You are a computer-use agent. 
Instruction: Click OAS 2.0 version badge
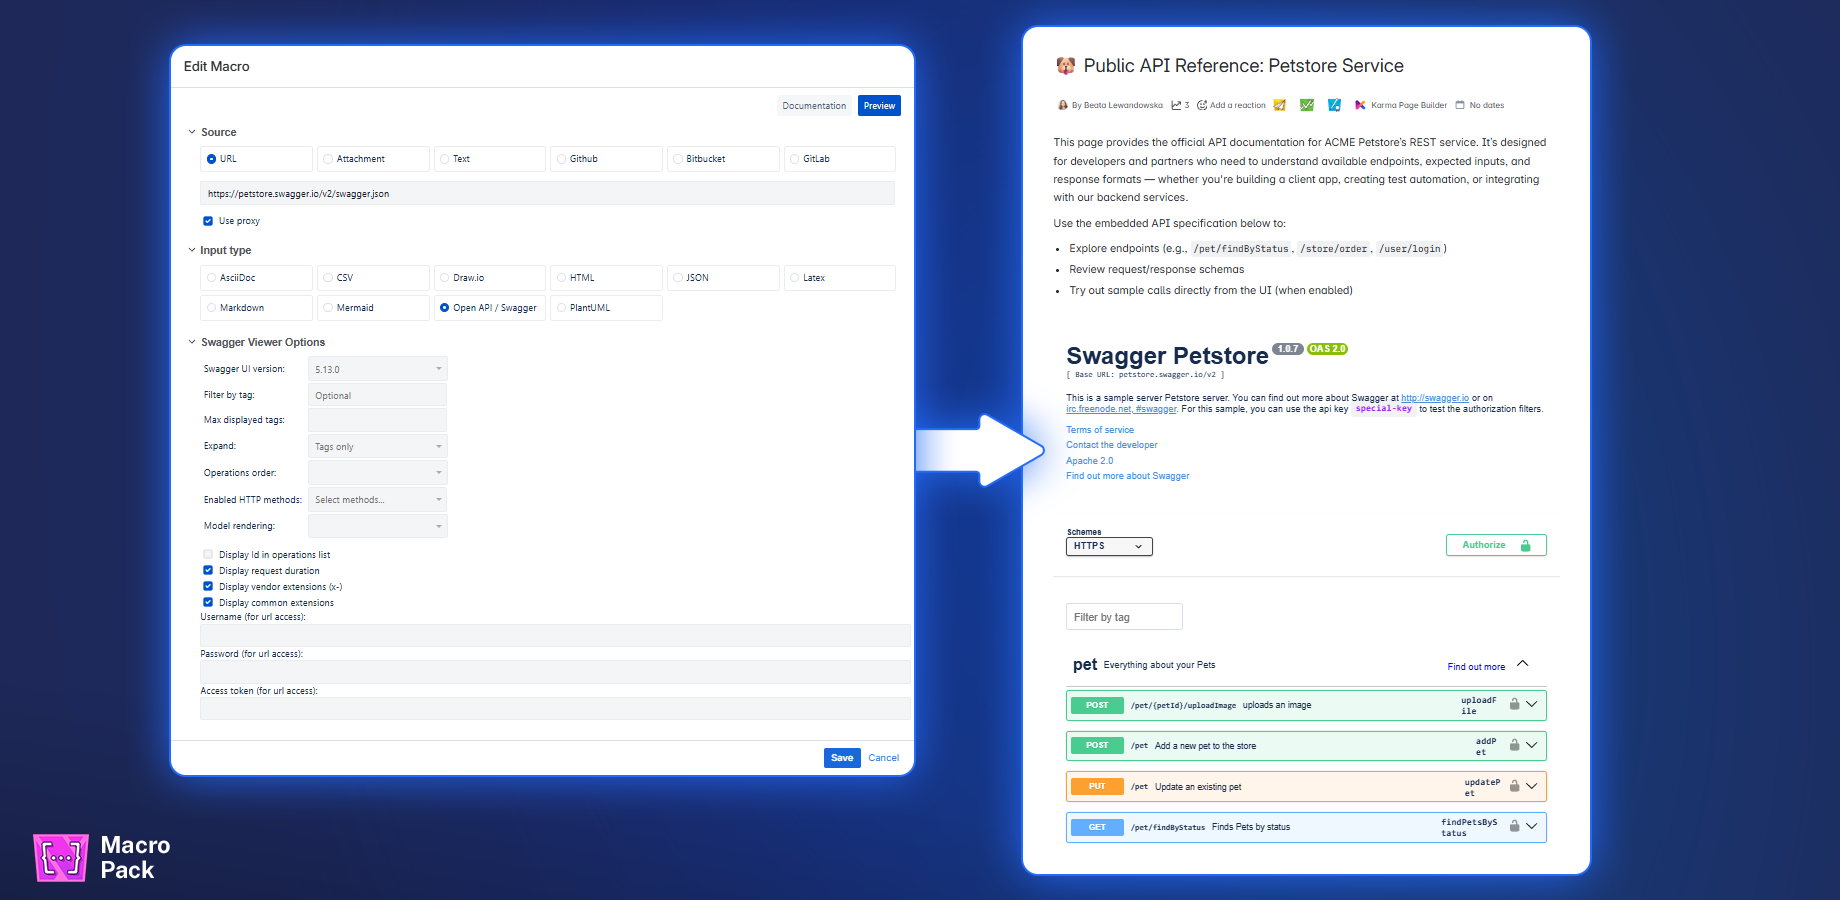point(1327,349)
